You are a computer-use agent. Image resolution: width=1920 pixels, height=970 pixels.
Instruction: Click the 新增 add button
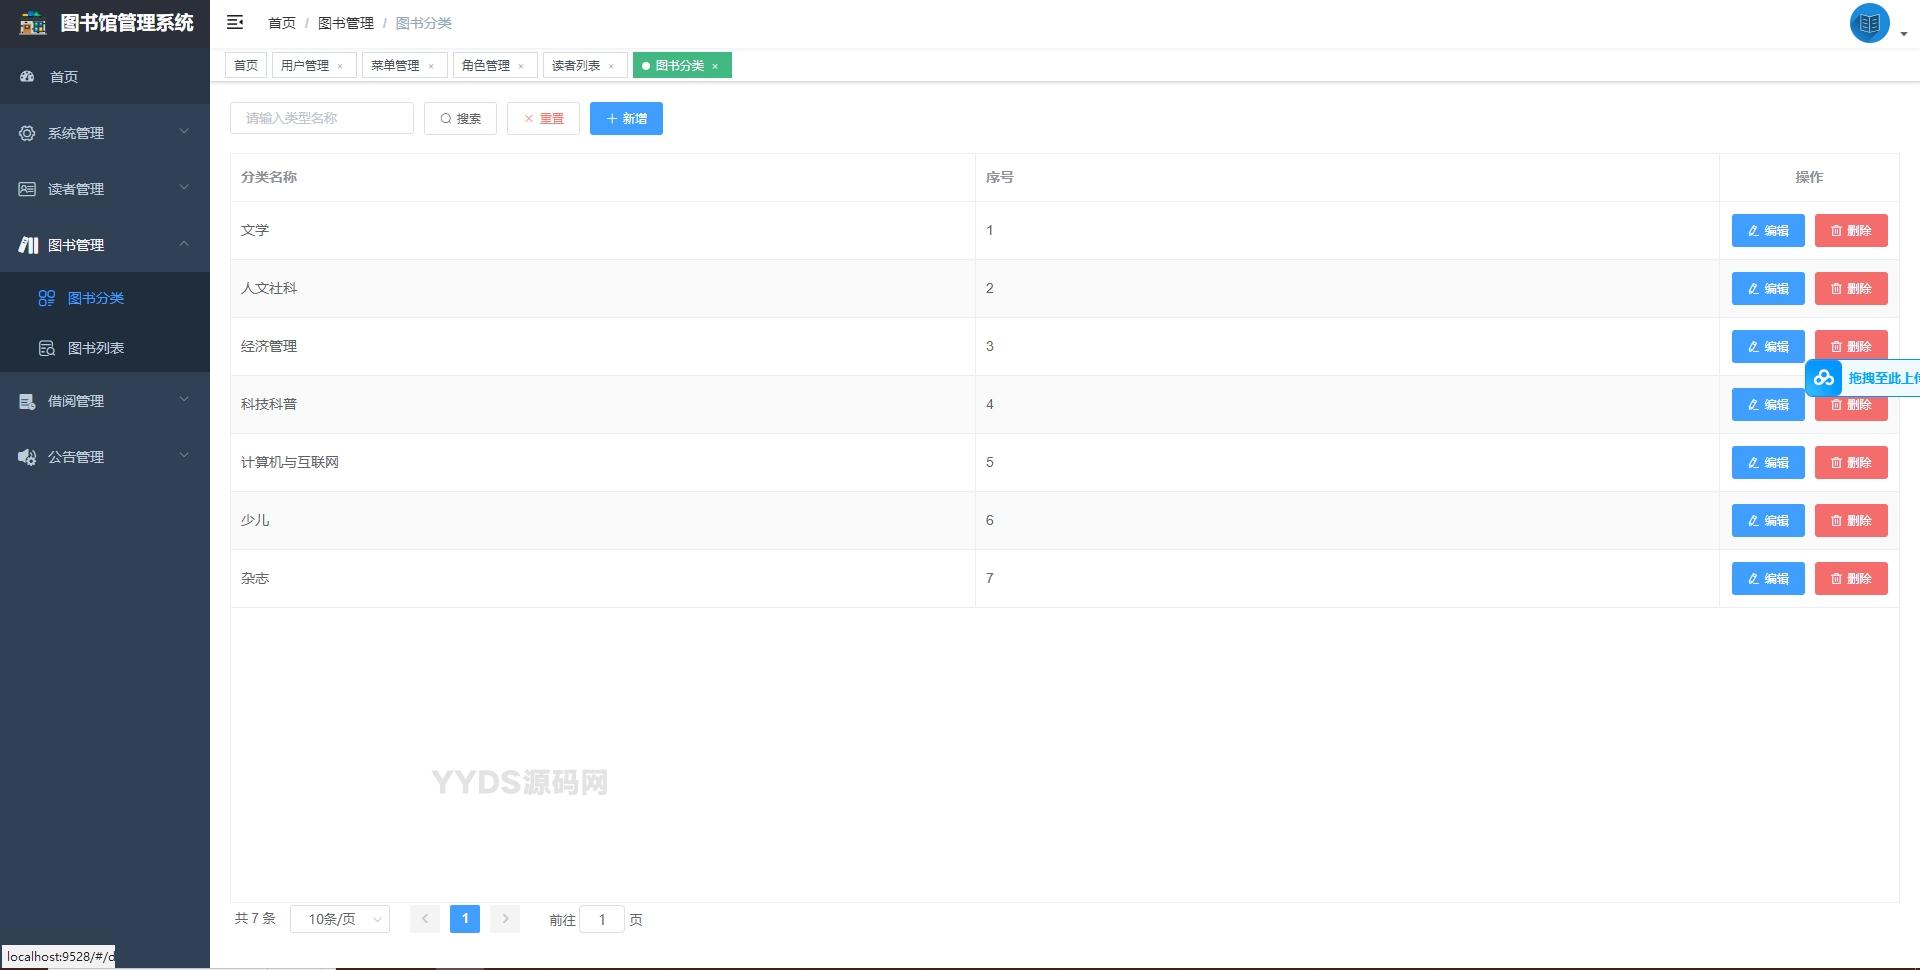click(626, 119)
